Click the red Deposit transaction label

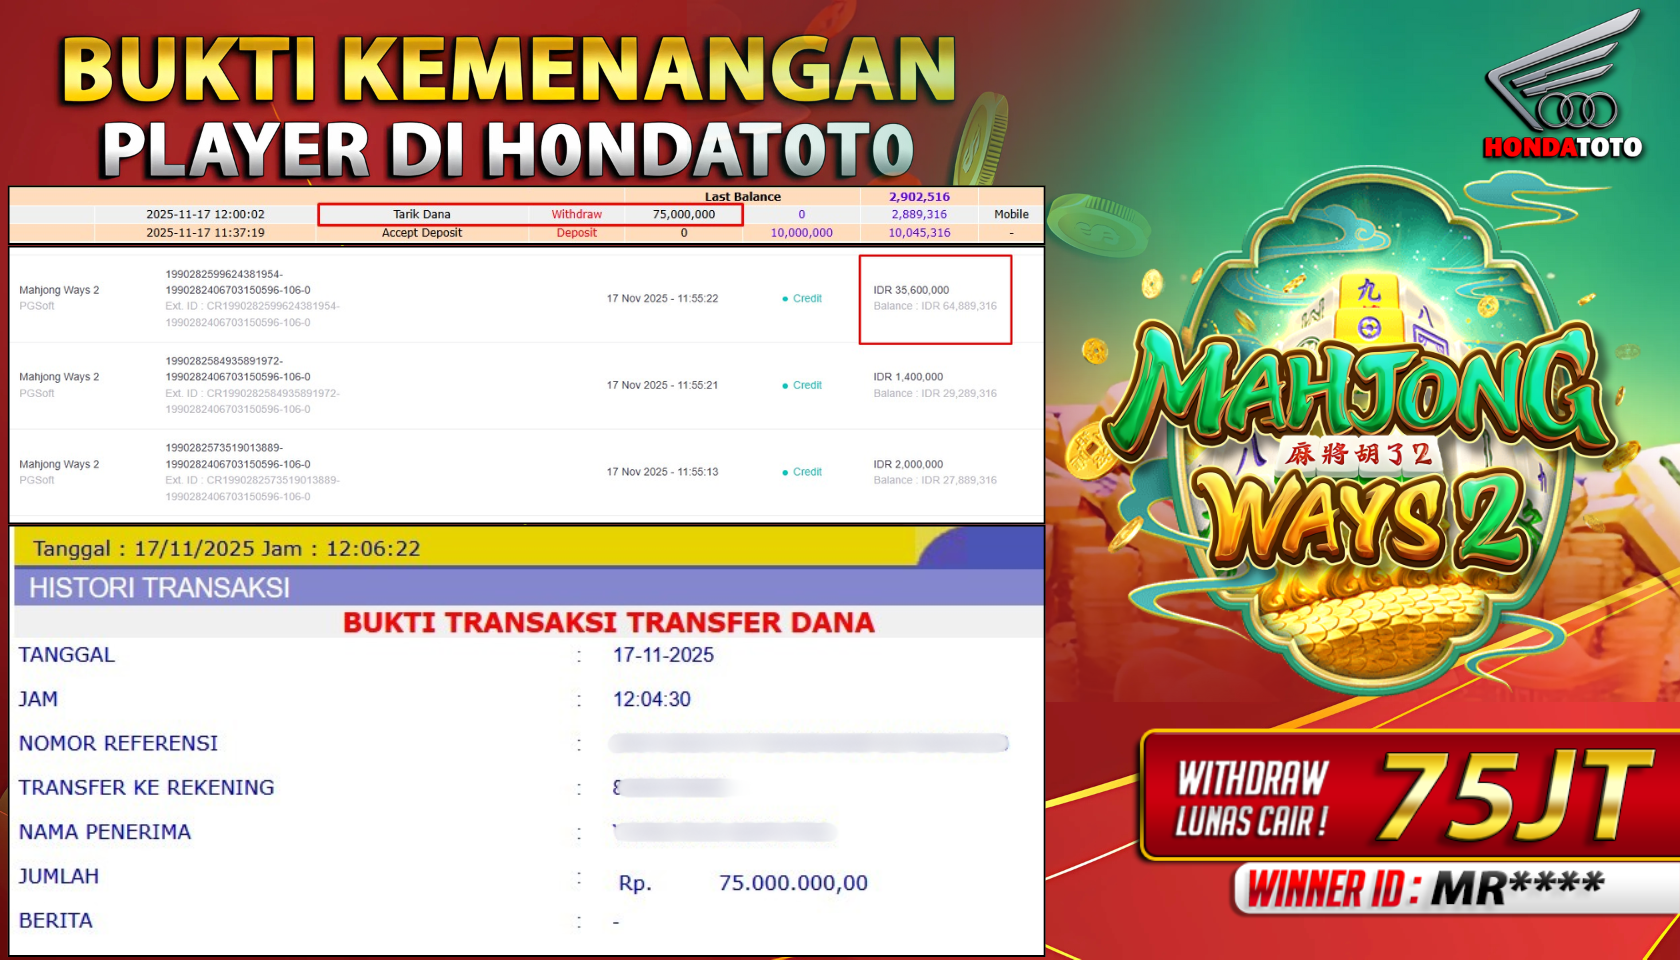click(x=577, y=233)
